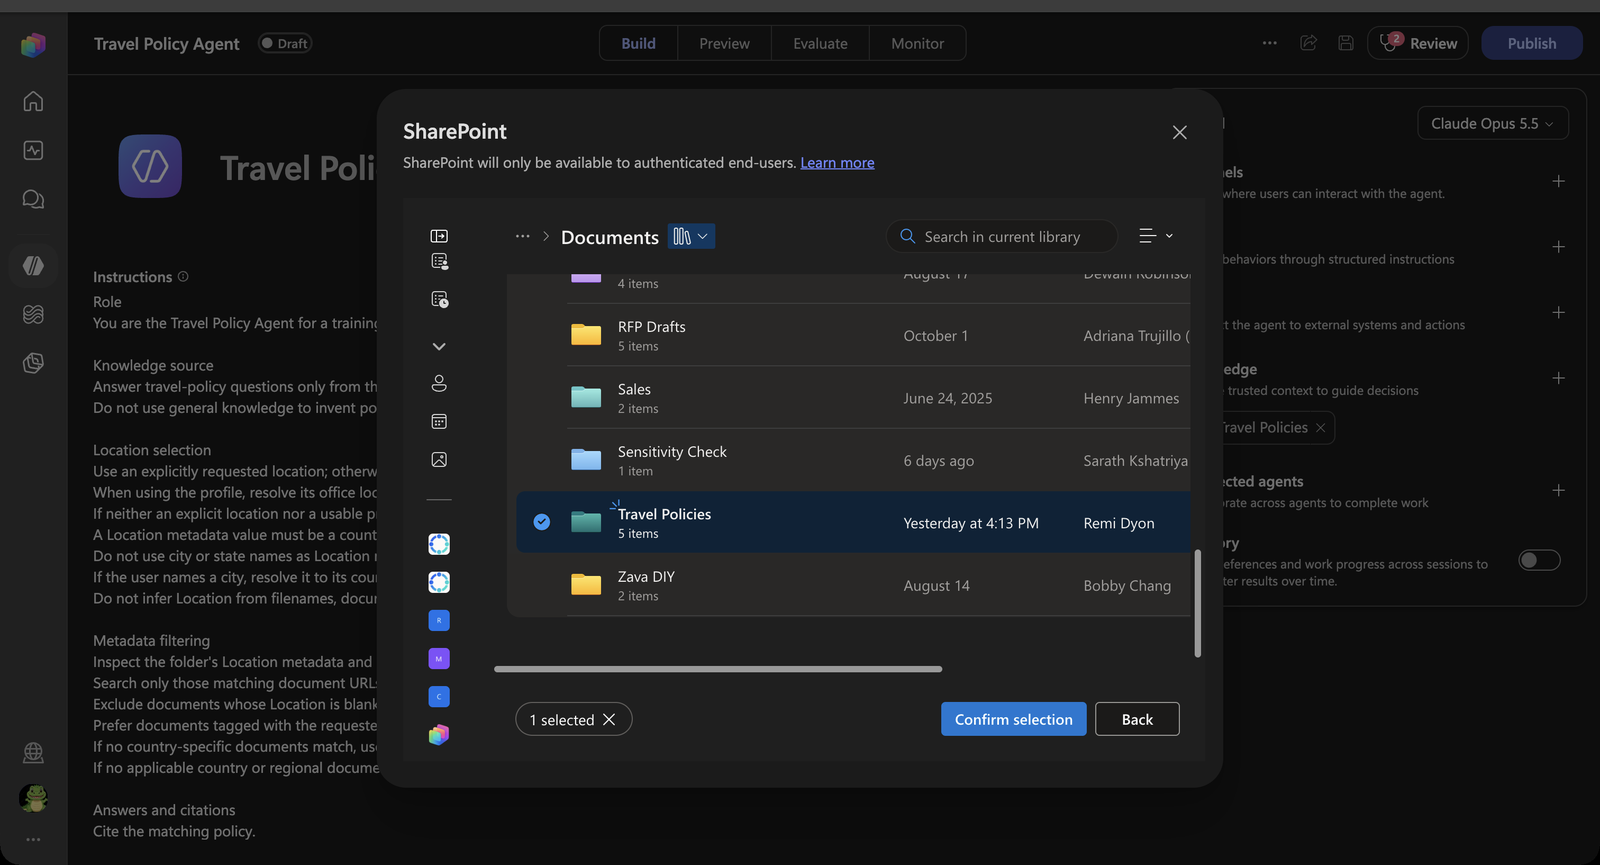Image resolution: width=1600 pixels, height=865 pixels.
Task: Expand the chevron in the SharePoint sidebar
Action: (439, 346)
